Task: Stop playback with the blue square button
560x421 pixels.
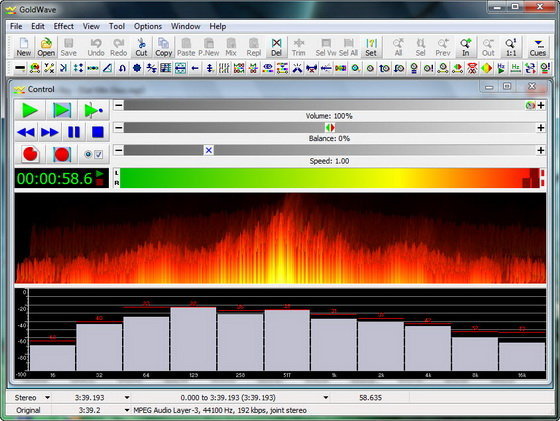Action: pyautogui.click(x=98, y=132)
